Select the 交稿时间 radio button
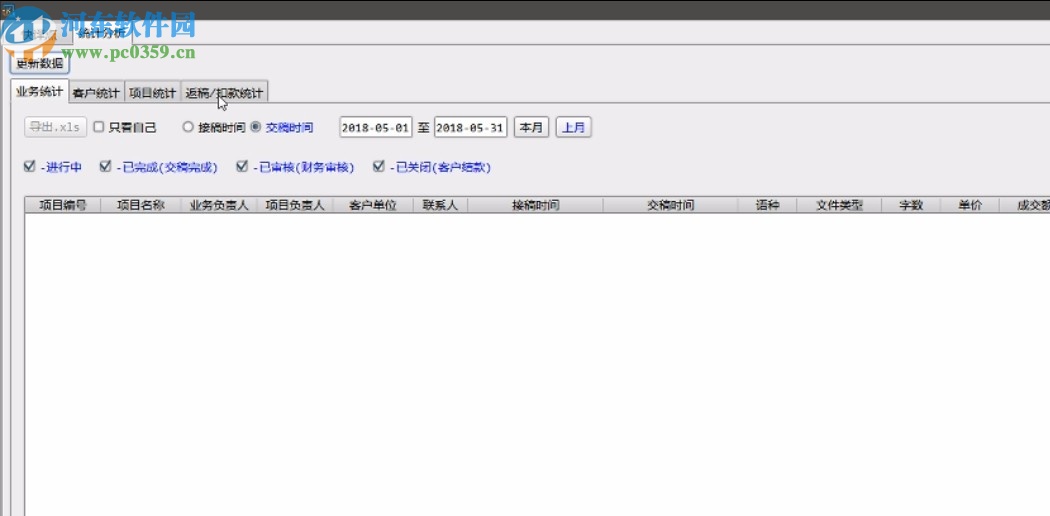This screenshot has width=1050, height=516. click(256, 127)
